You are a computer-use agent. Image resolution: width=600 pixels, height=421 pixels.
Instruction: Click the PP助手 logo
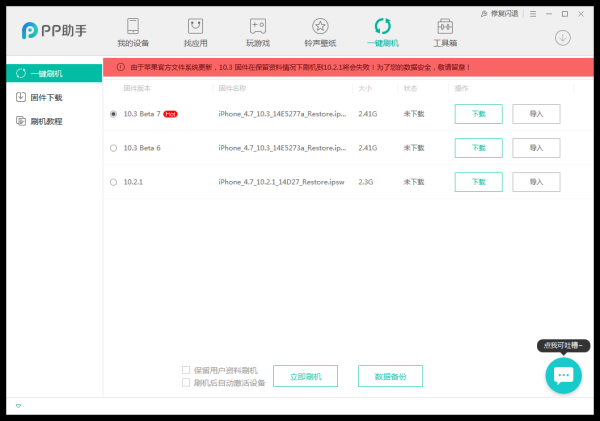[x=53, y=31]
